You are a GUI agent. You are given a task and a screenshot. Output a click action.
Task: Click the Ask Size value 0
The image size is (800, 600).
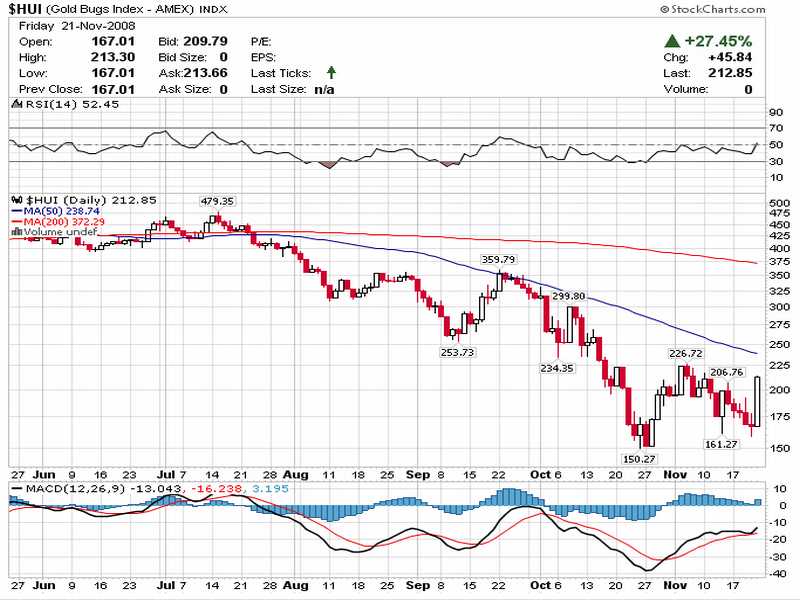223,89
